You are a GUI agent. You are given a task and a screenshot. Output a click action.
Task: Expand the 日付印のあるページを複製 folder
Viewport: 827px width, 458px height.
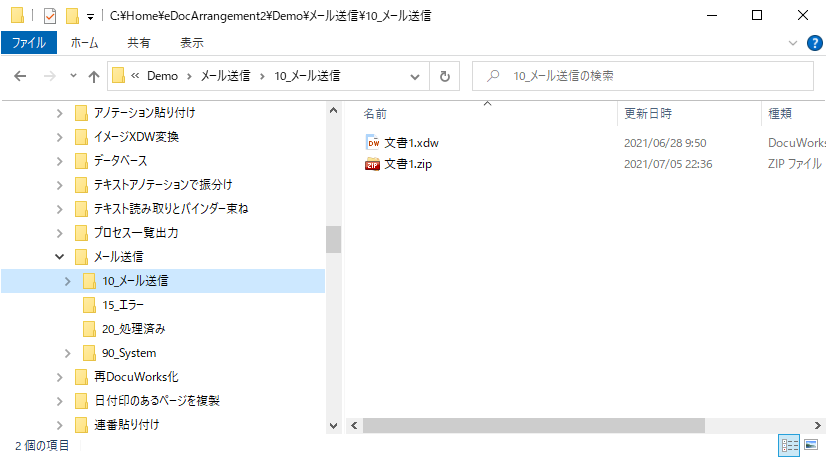[60, 402]
